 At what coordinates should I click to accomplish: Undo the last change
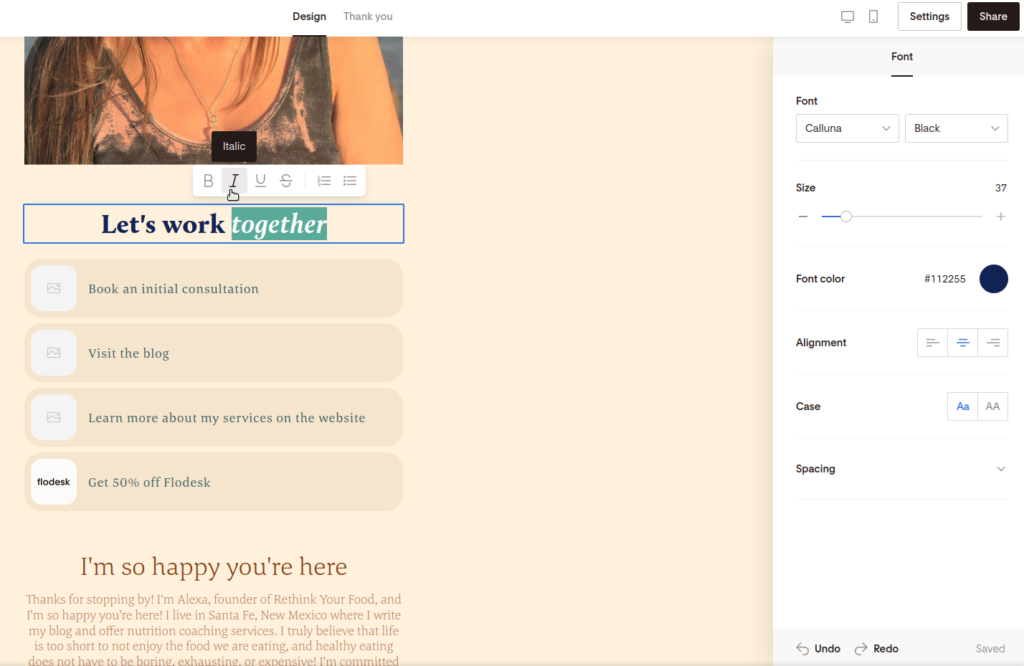pos(818,648)
